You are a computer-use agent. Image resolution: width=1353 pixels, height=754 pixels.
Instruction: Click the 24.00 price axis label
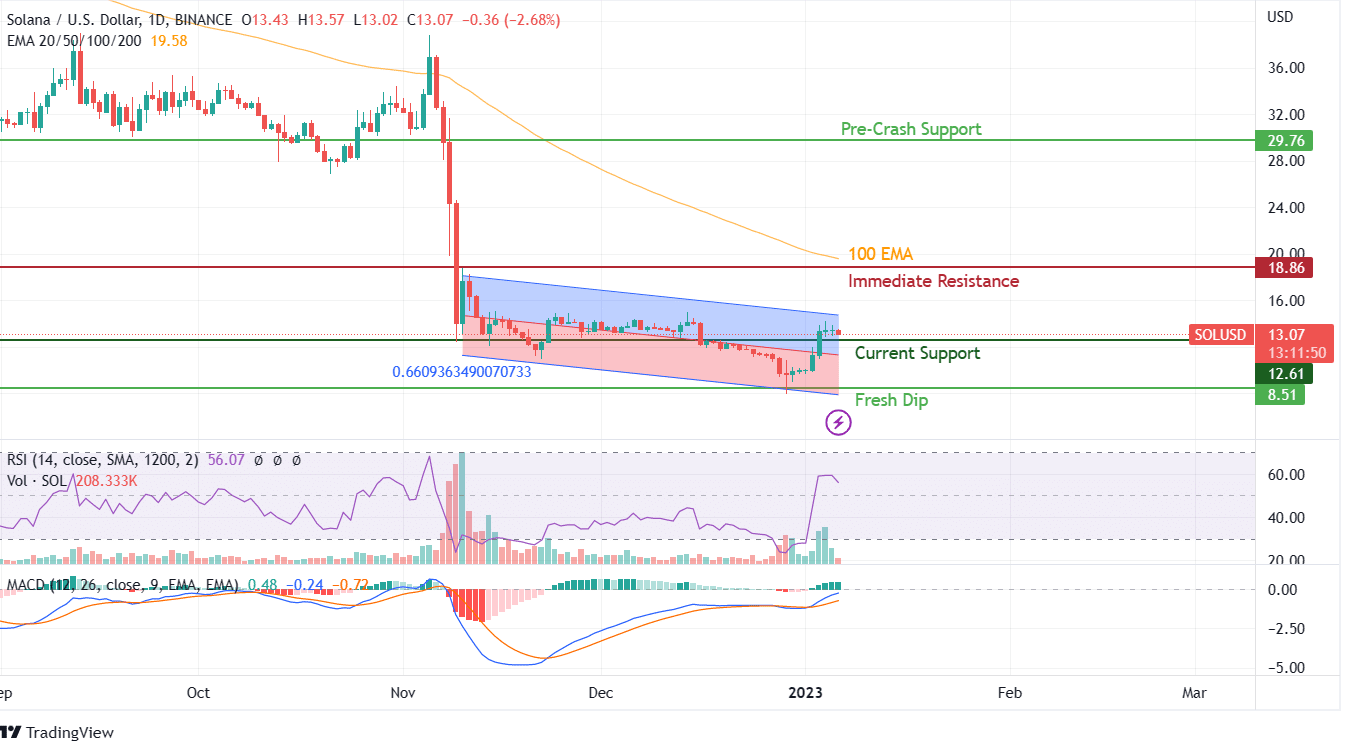point(1286,208)
